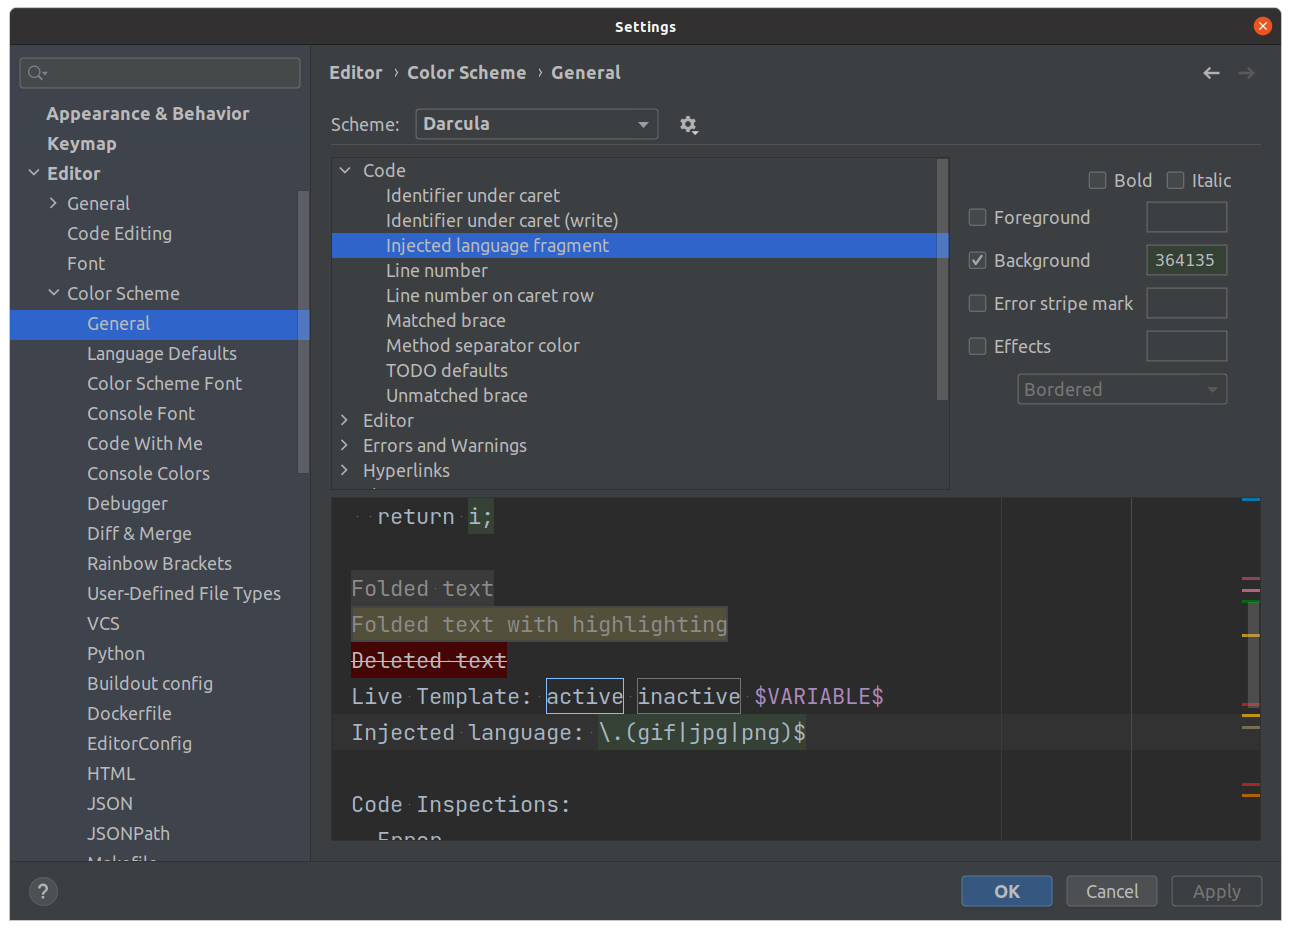Expand the Errors and Warnings section
Viewport: 1291px width, 930px height.
pos(345,446)
